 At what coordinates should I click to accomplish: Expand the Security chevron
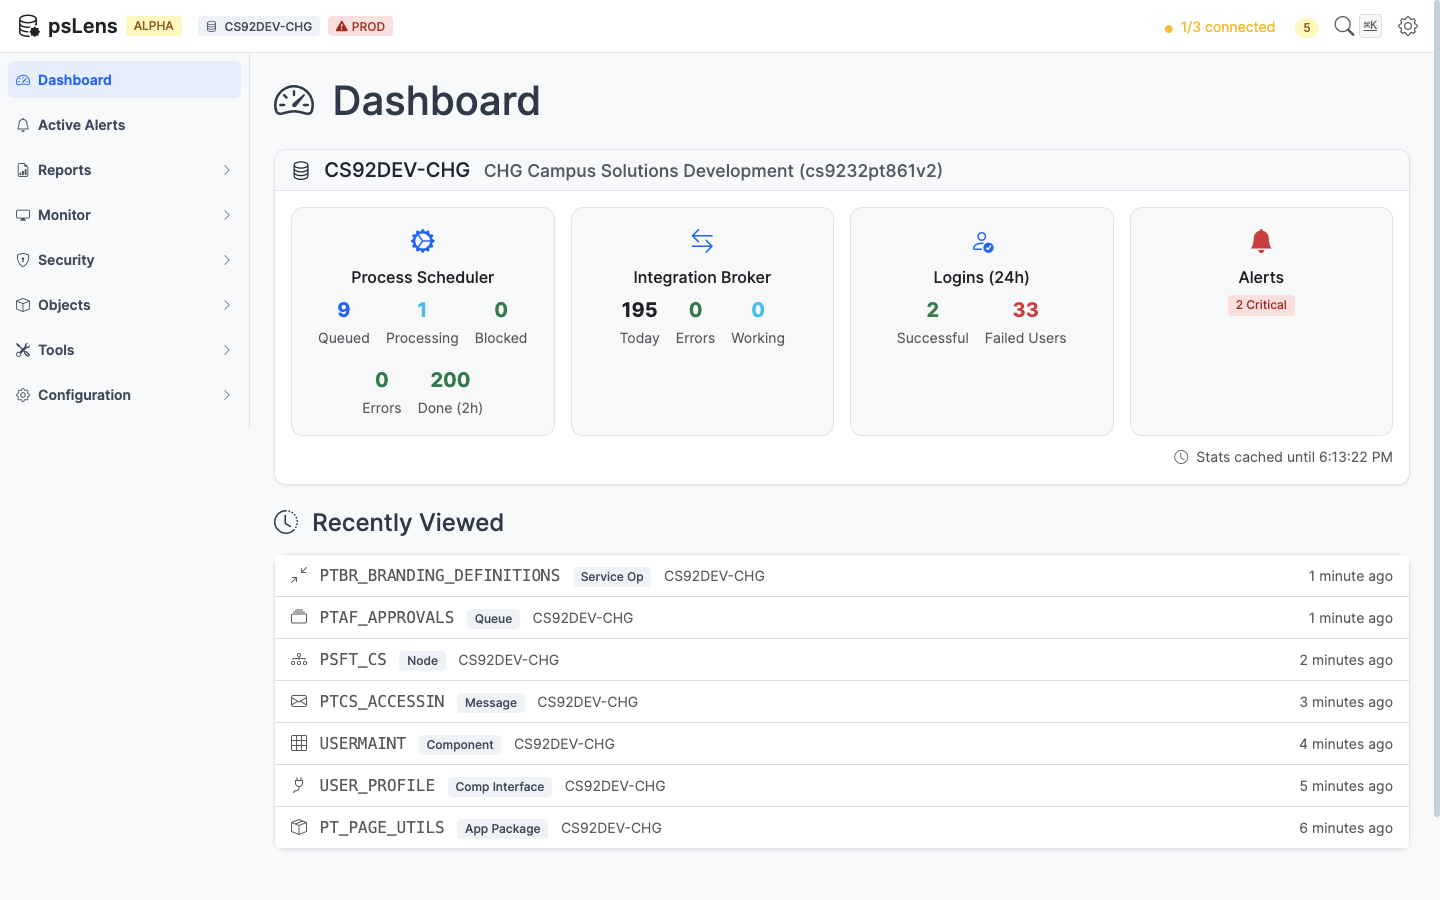pyautogui.click(x=227, y=260)
